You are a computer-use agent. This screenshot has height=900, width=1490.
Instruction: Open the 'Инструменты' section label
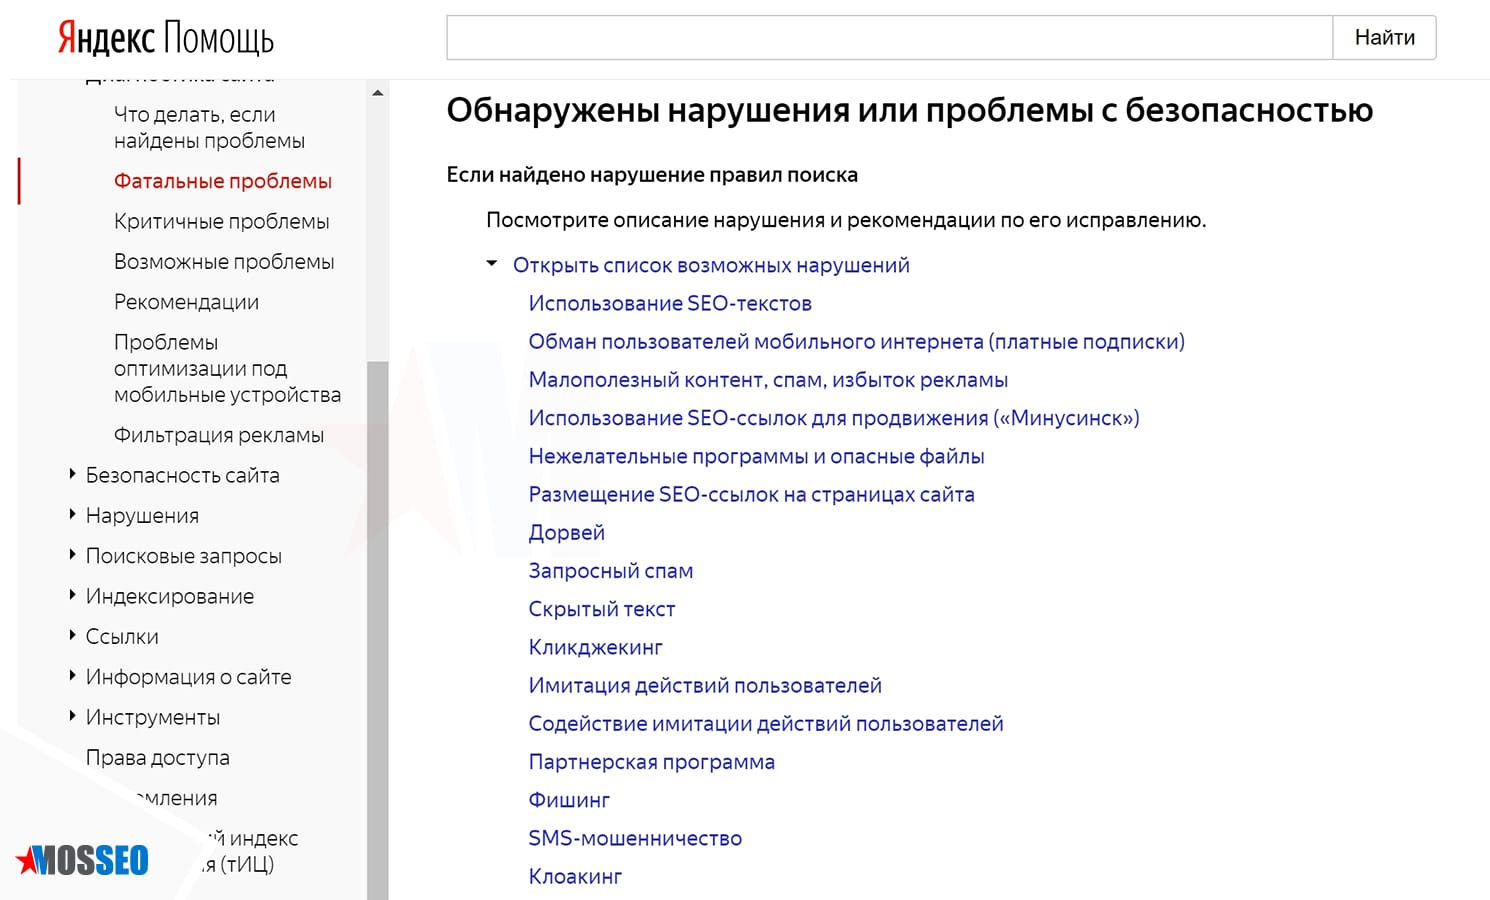[153, 717]
